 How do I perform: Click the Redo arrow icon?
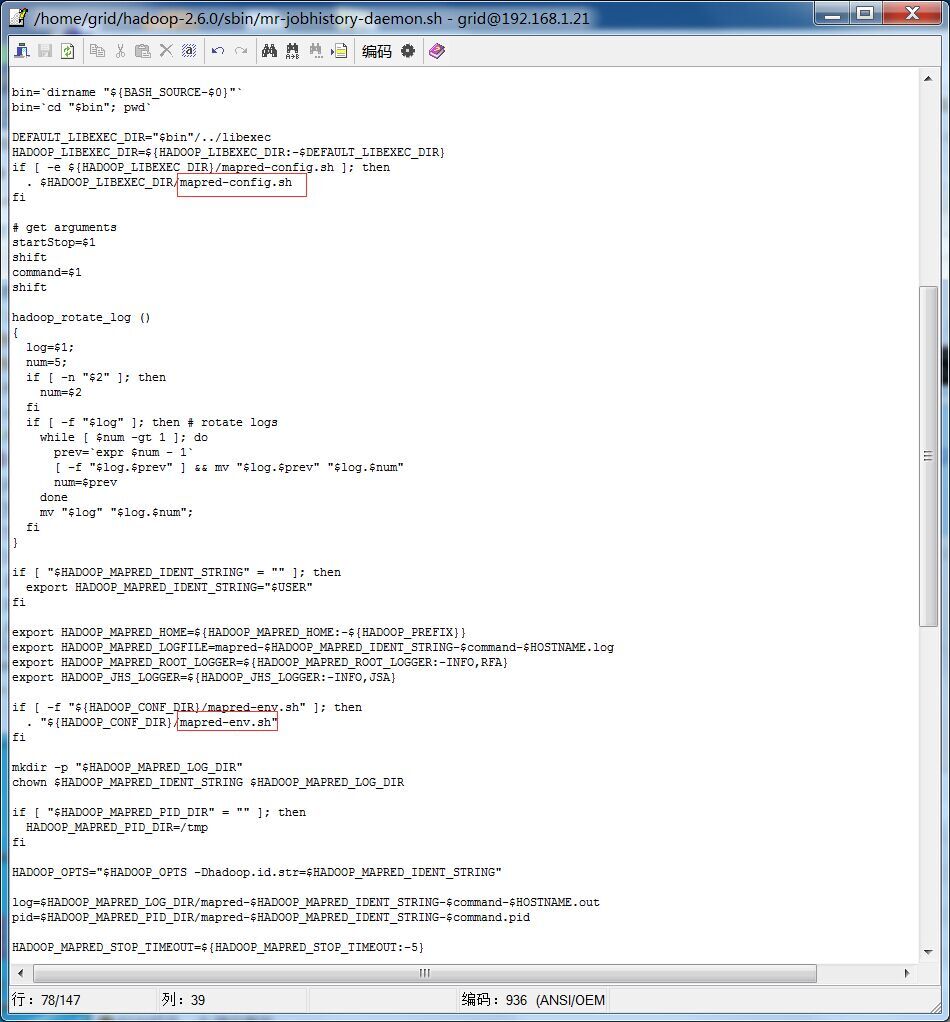coord(240,51)
